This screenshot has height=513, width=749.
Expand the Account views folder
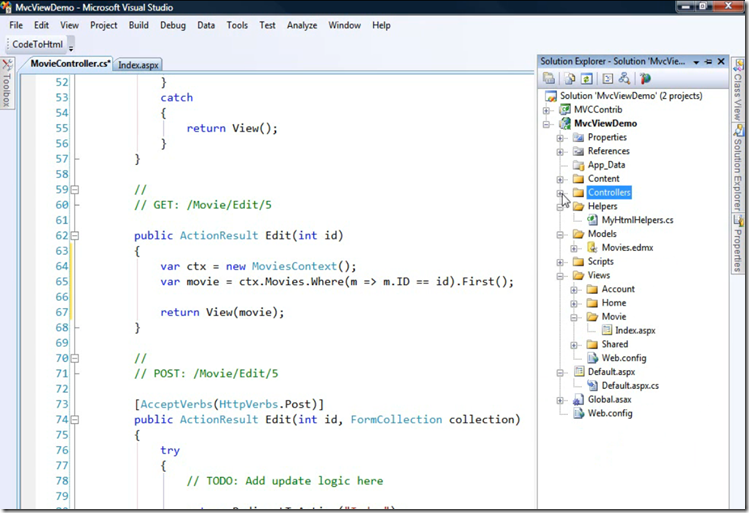pos(574,290)
